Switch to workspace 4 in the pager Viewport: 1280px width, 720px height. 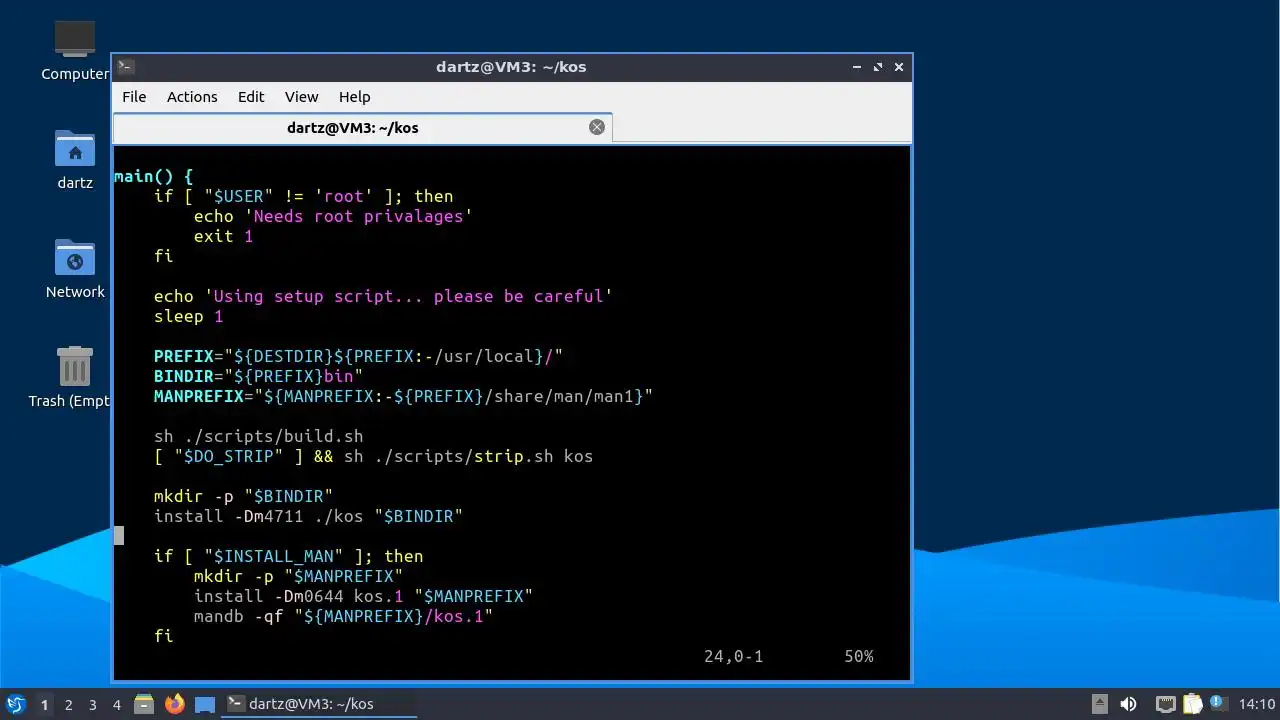[x=116, y=704]
